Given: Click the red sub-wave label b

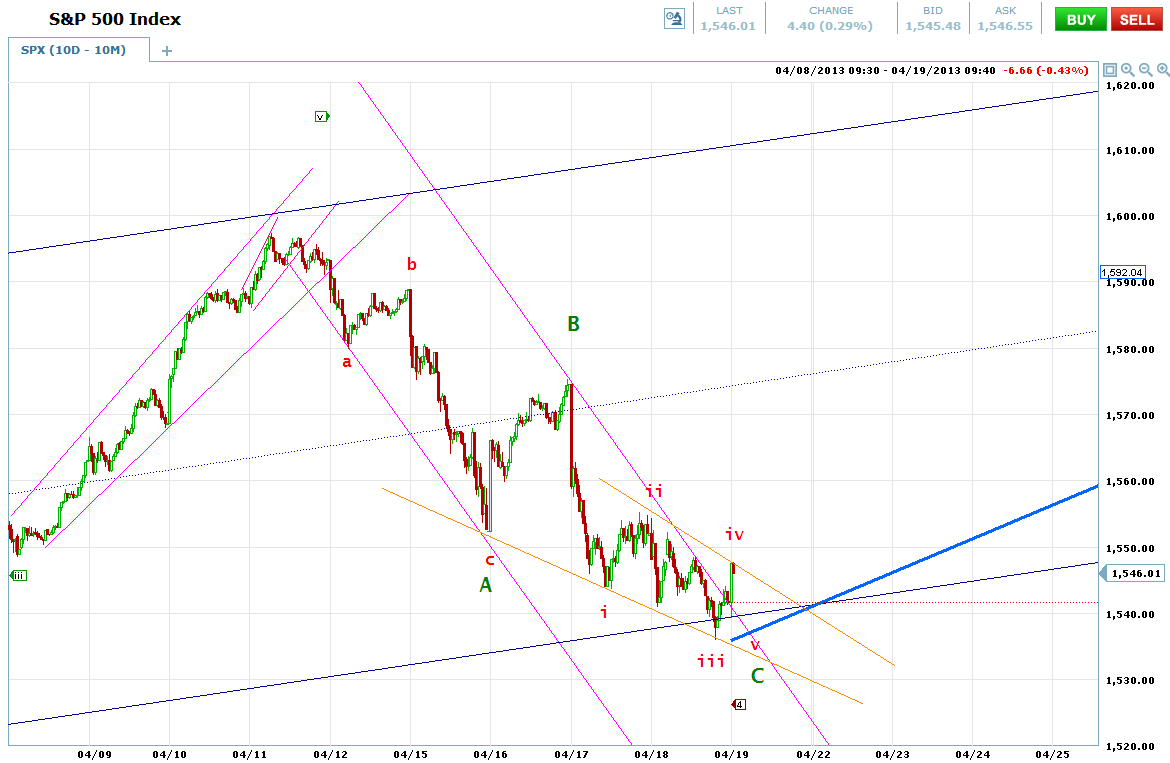Looking at the screenshot, I should coord(411,264).
